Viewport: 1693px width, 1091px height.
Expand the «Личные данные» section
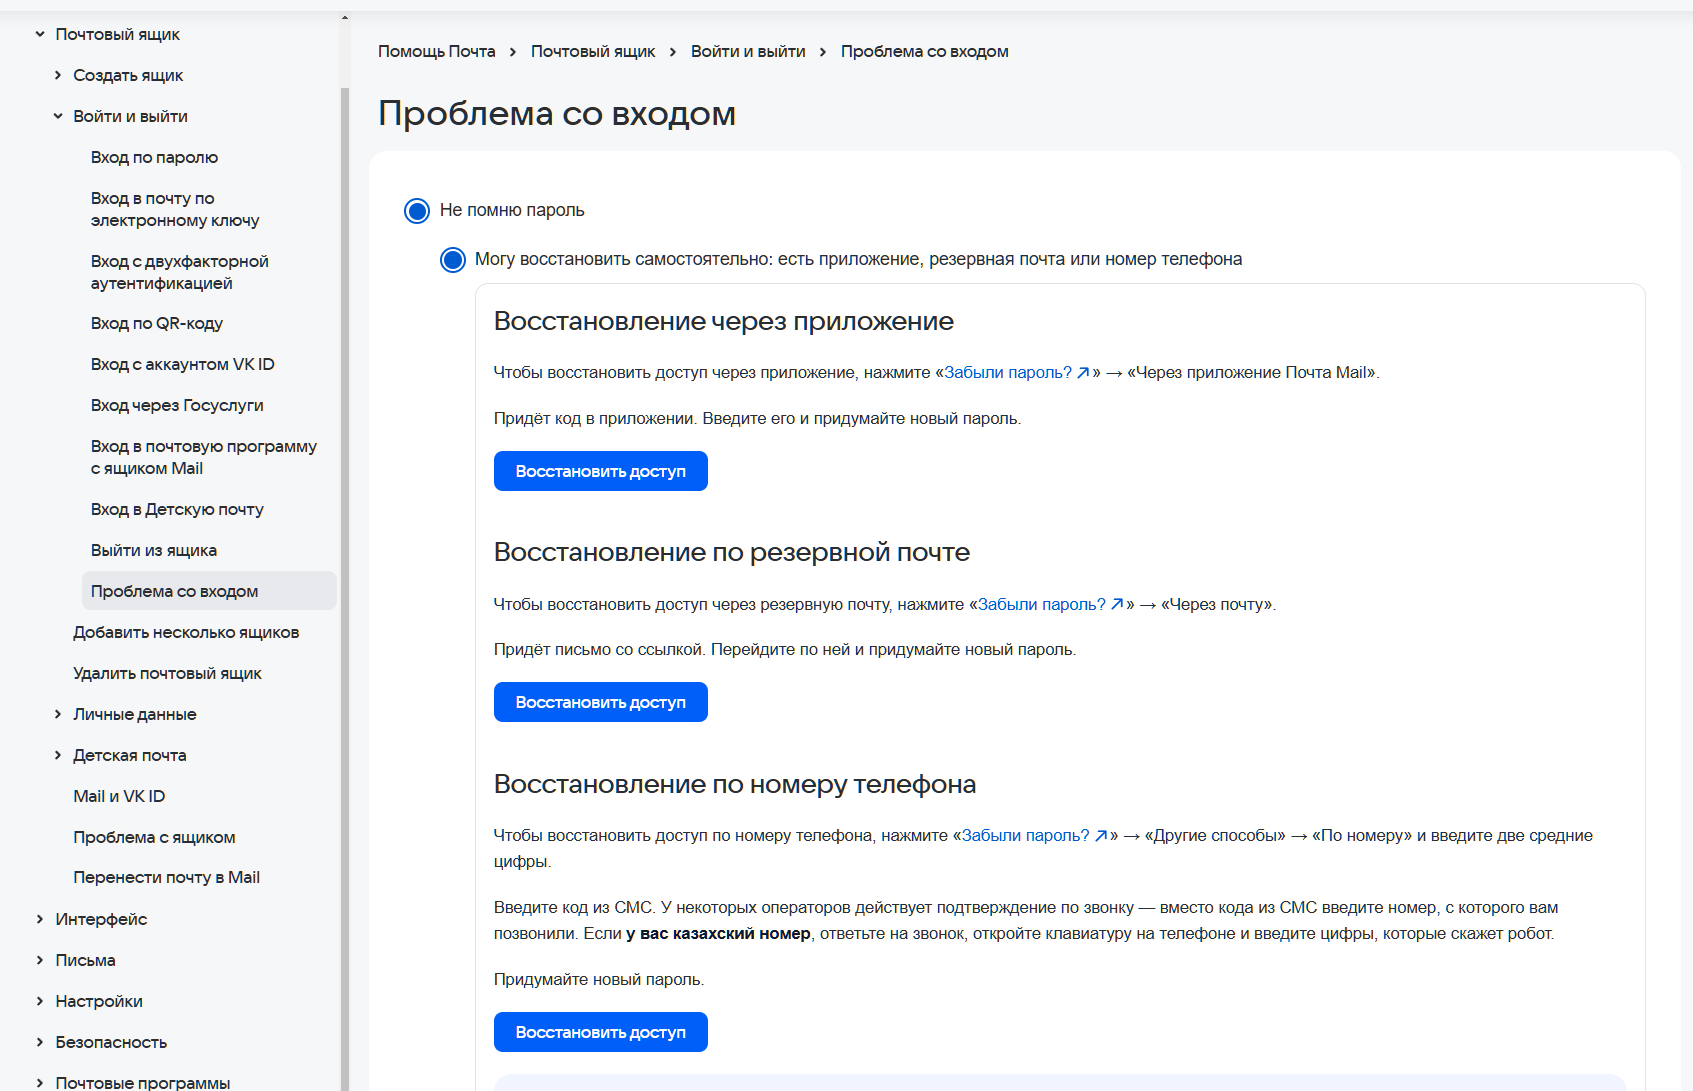pyautogui.click(x=58, y=714)
